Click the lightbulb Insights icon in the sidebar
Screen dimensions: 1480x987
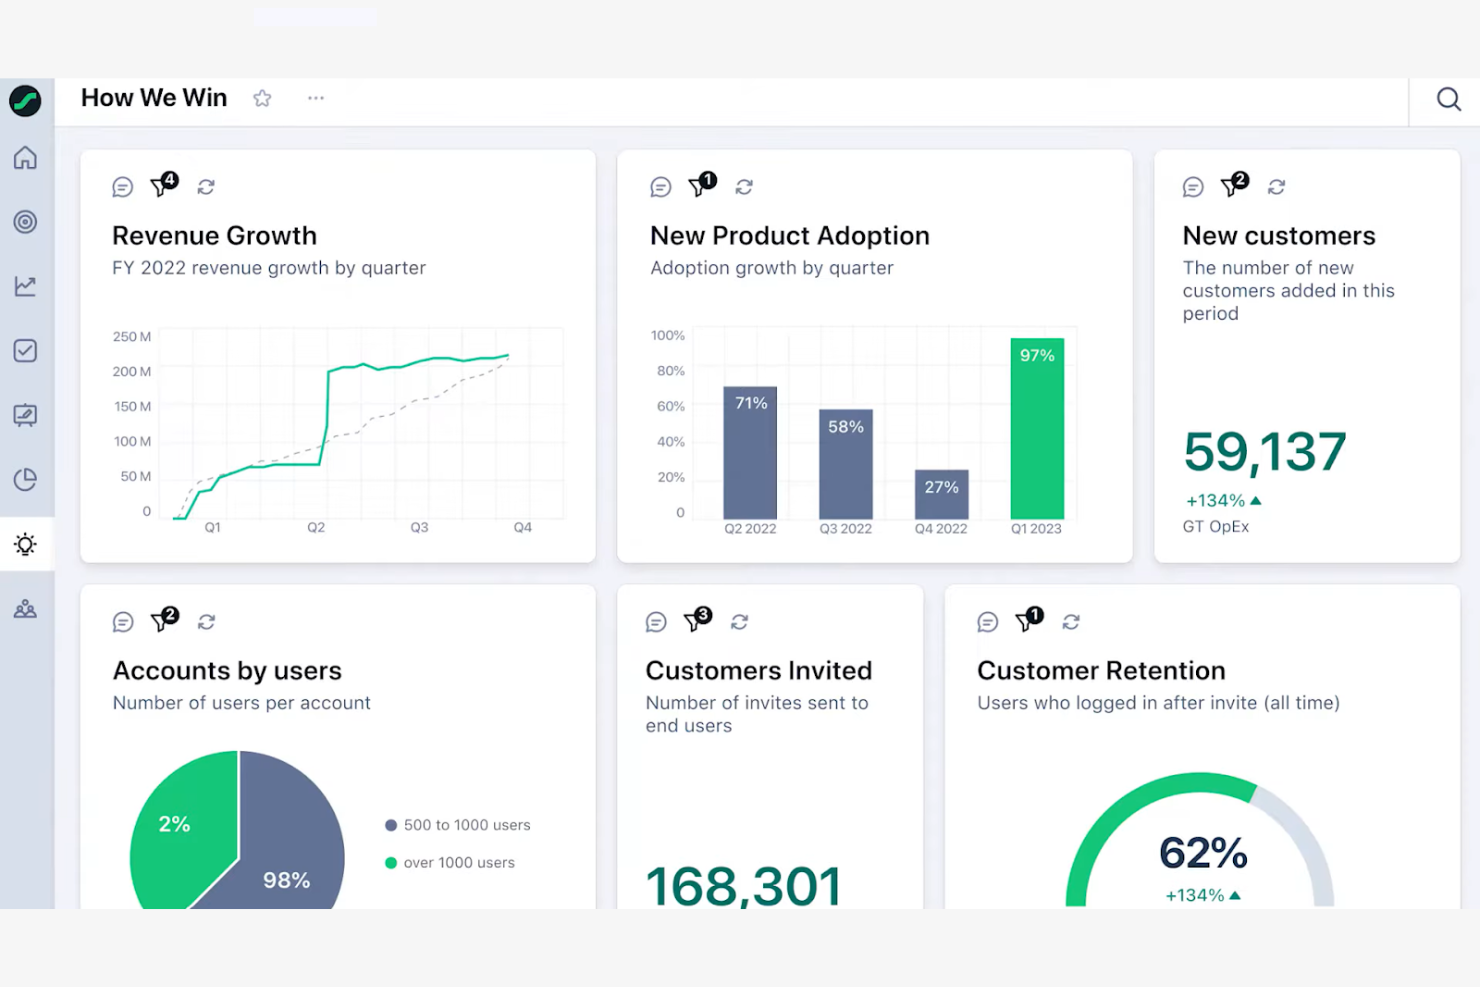pos(26,544)
